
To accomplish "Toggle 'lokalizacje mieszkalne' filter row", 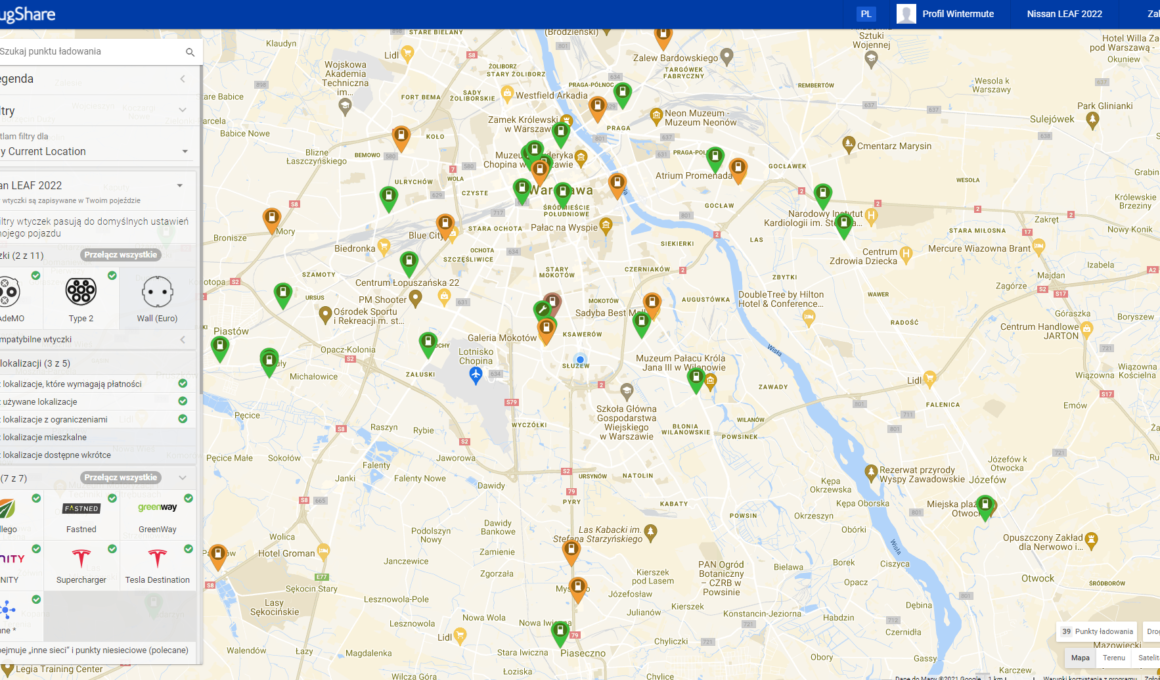I will [90, 437].
